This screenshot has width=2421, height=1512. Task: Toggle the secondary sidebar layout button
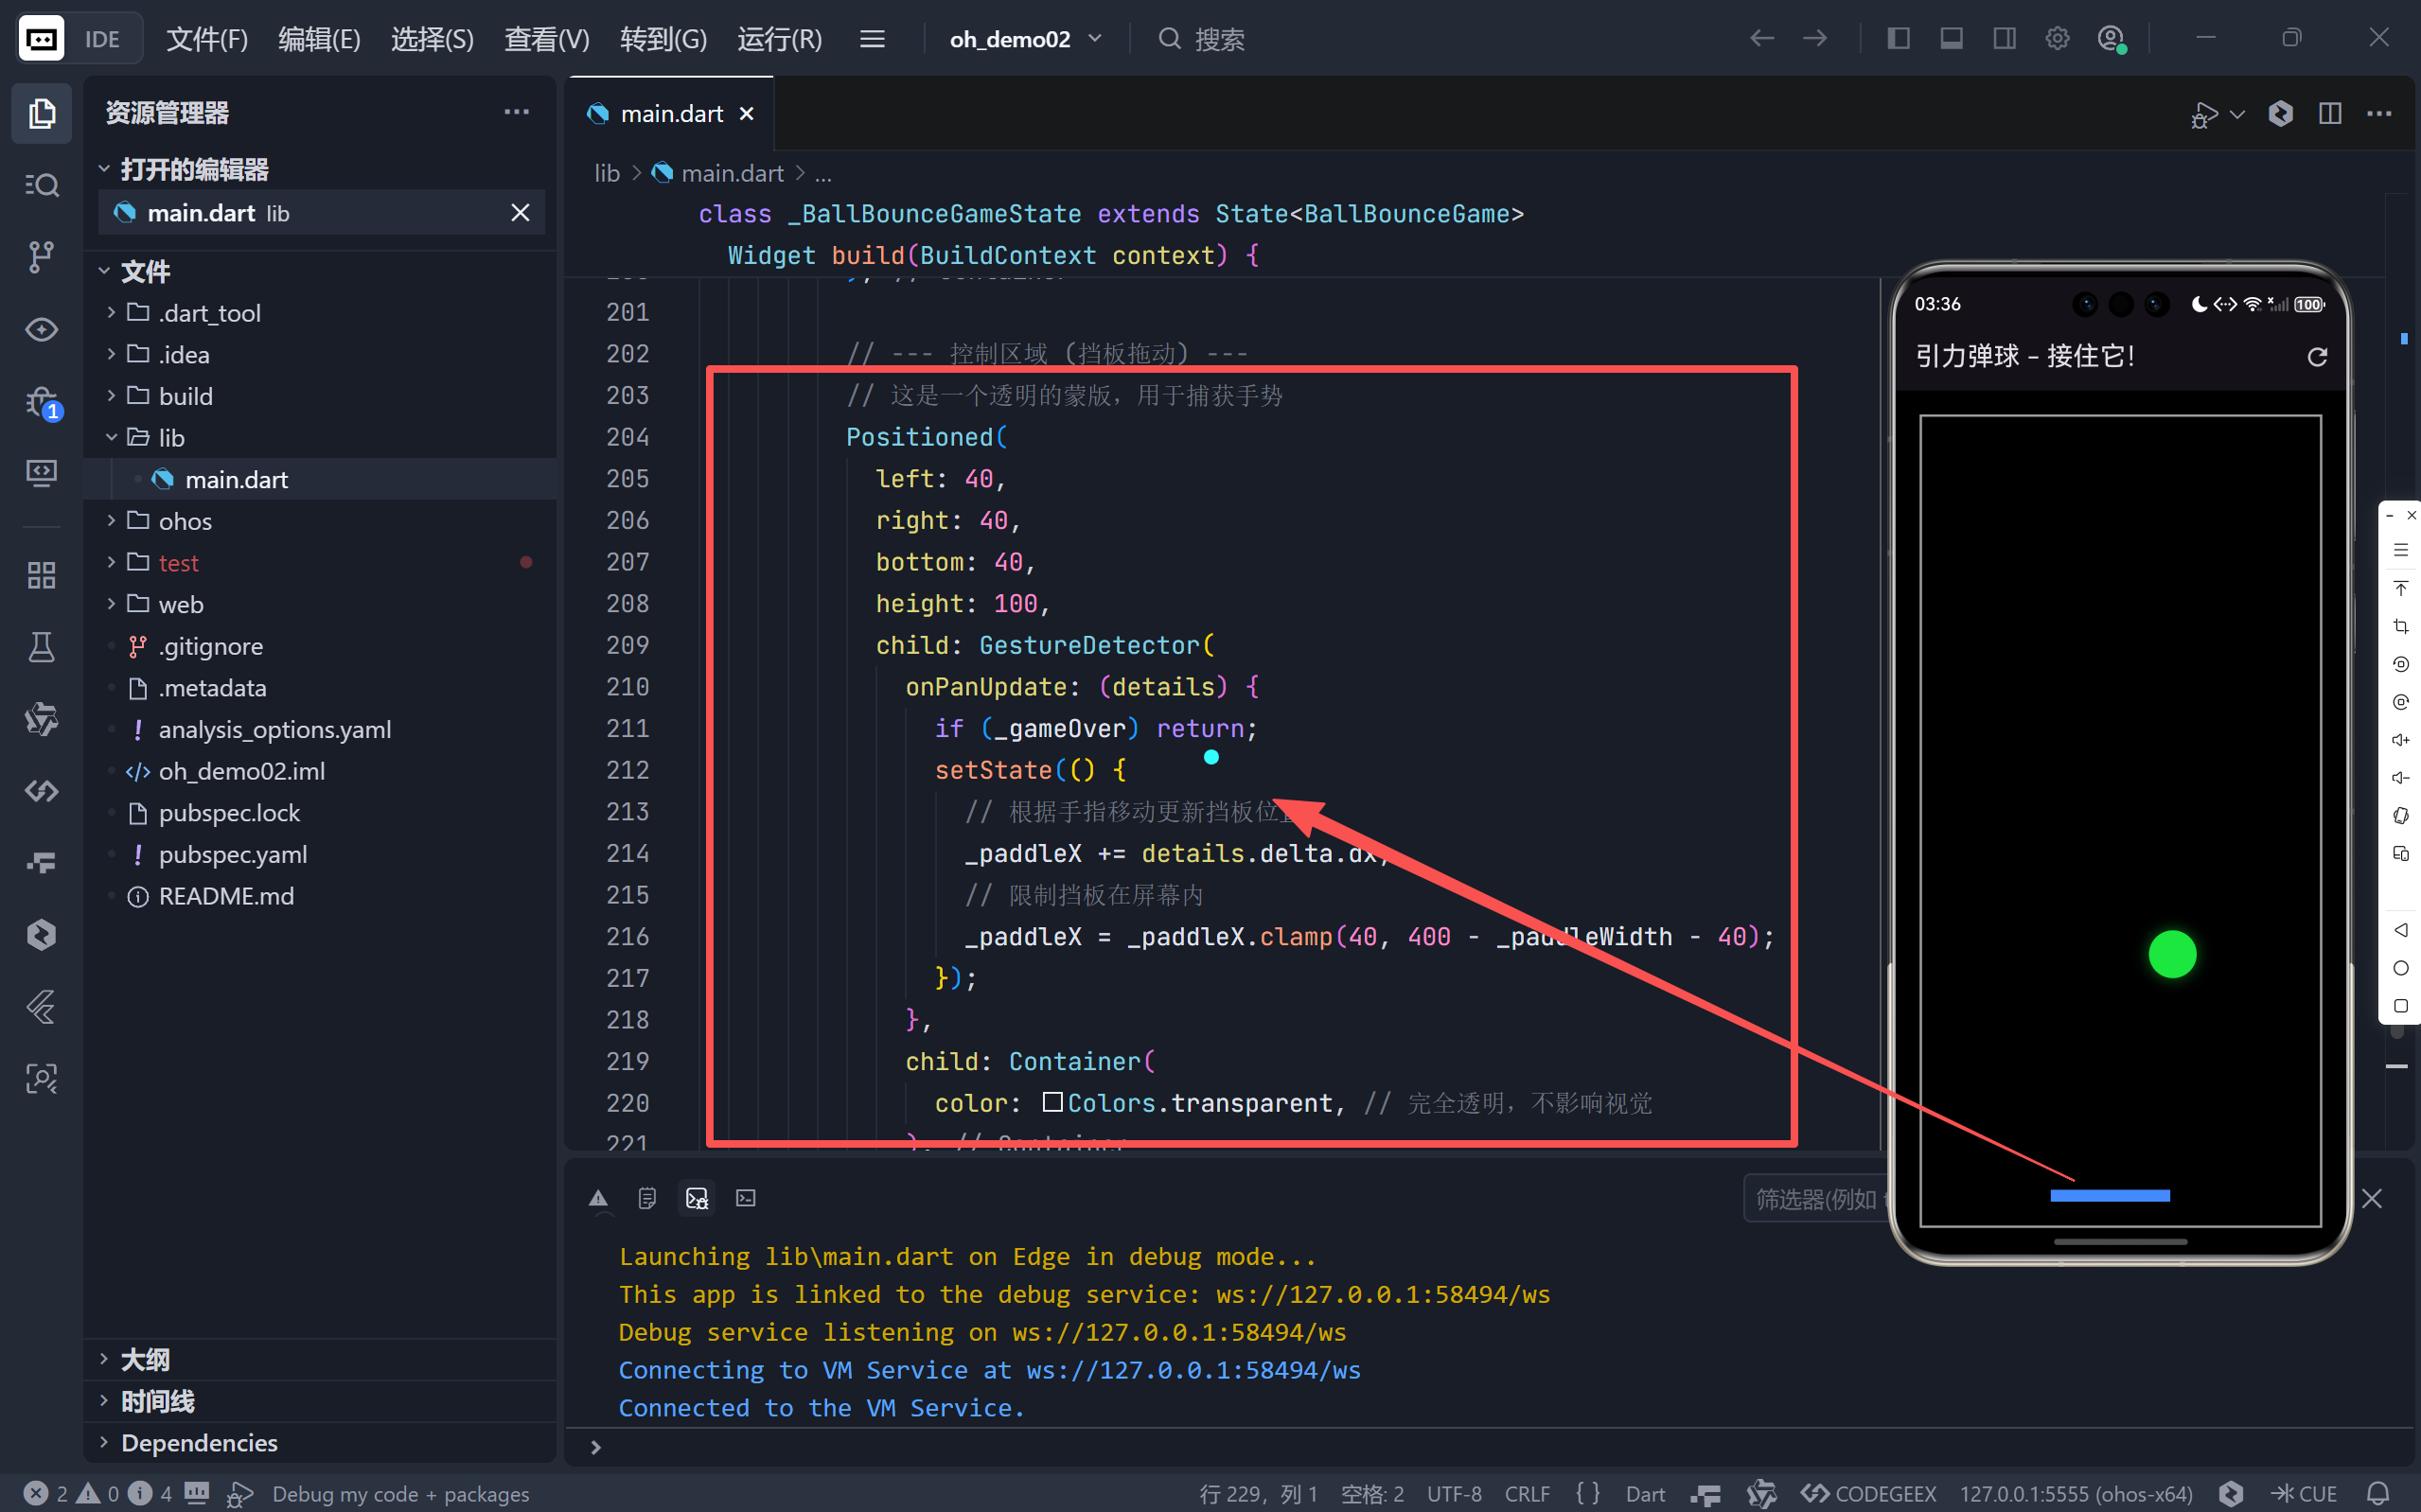2004,39
